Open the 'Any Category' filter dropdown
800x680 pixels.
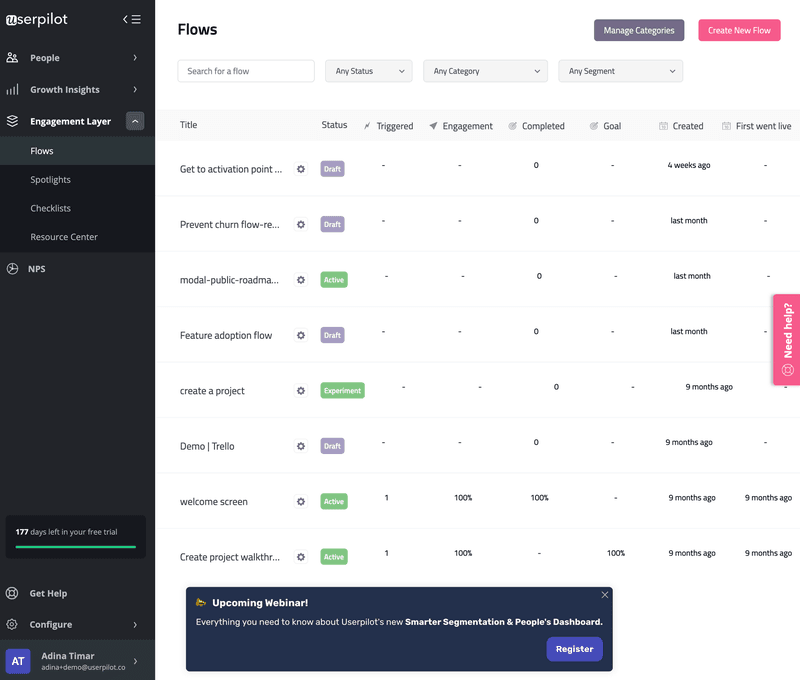tap(485, 71)
